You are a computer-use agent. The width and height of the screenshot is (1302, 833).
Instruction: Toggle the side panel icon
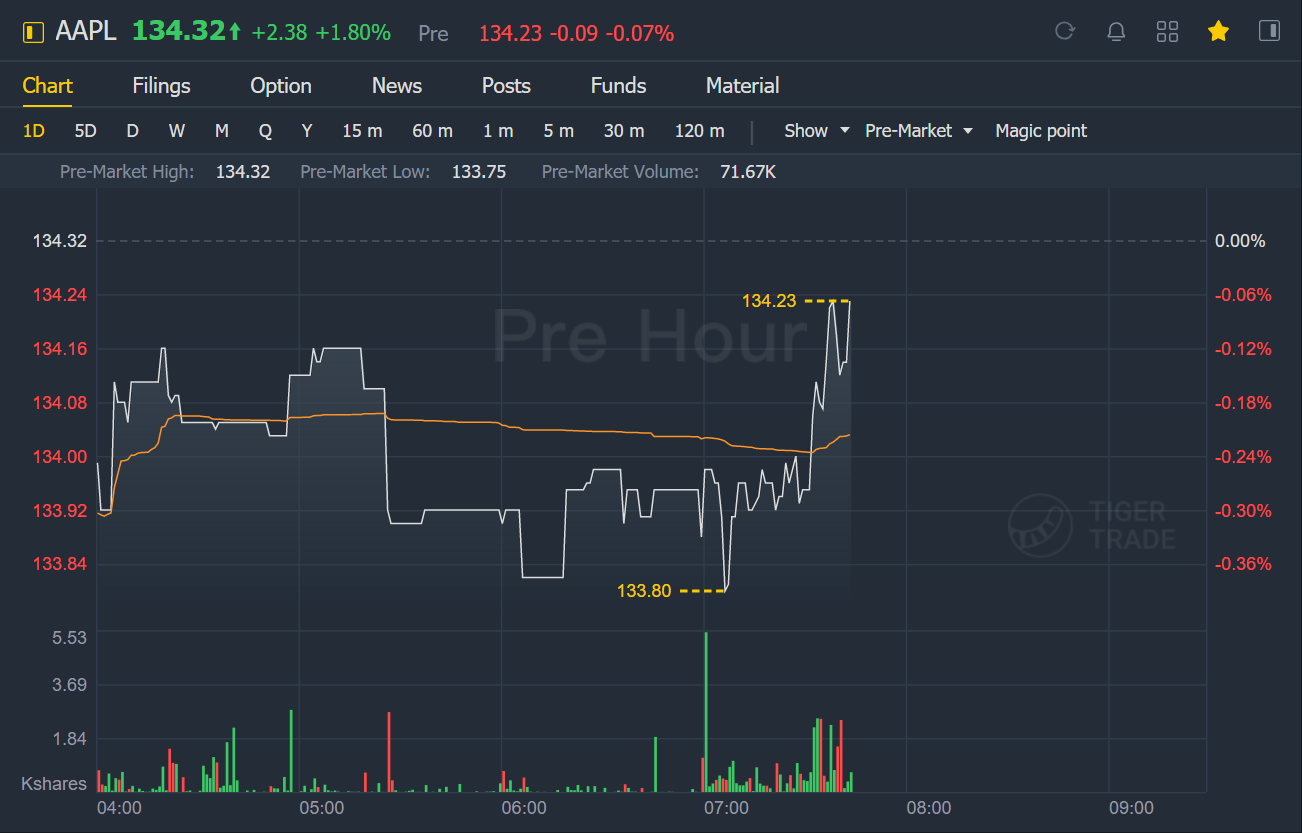pyautogui.click(x=1269, y=31)
